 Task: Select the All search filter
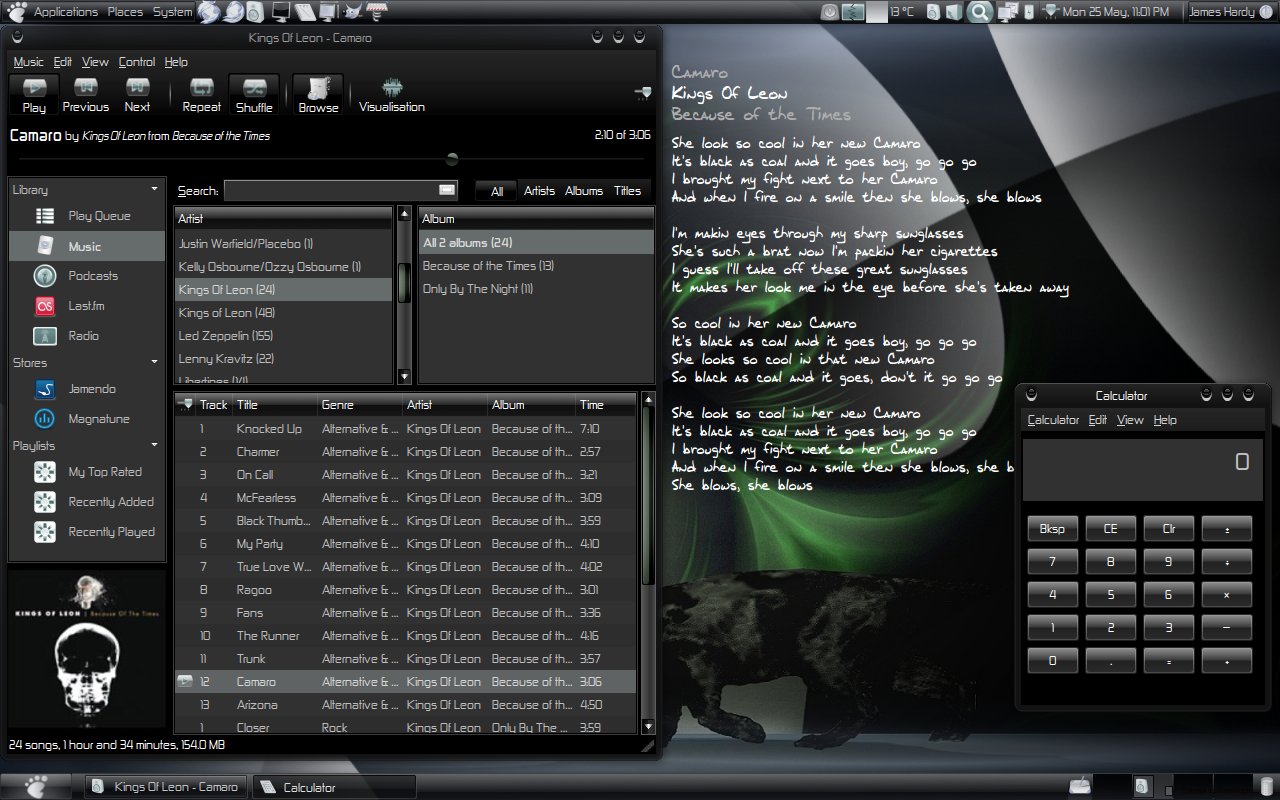(497, 191)
